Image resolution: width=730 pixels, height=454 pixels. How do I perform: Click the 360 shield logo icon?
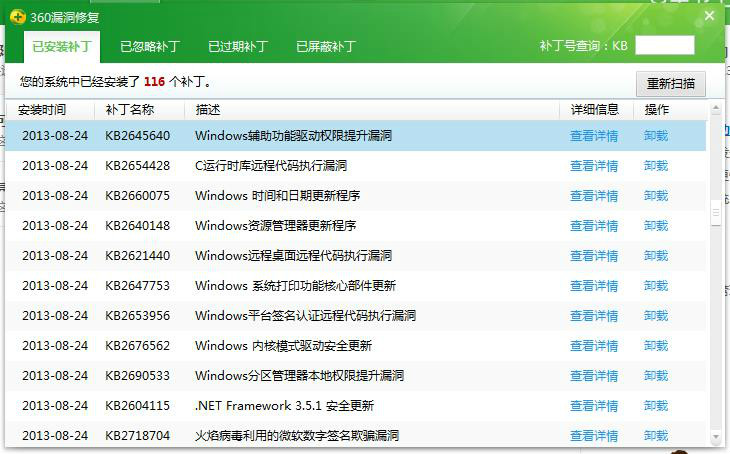18,18
